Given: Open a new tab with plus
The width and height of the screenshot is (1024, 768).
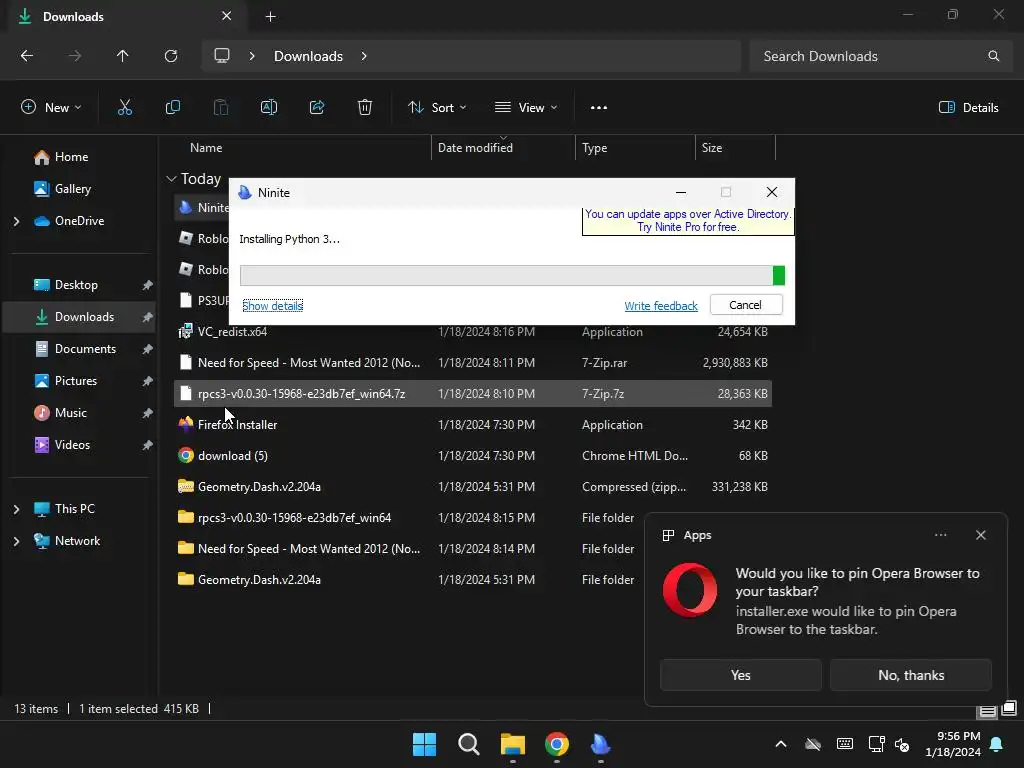Looking at the screenshot, I should pos(270,17).
